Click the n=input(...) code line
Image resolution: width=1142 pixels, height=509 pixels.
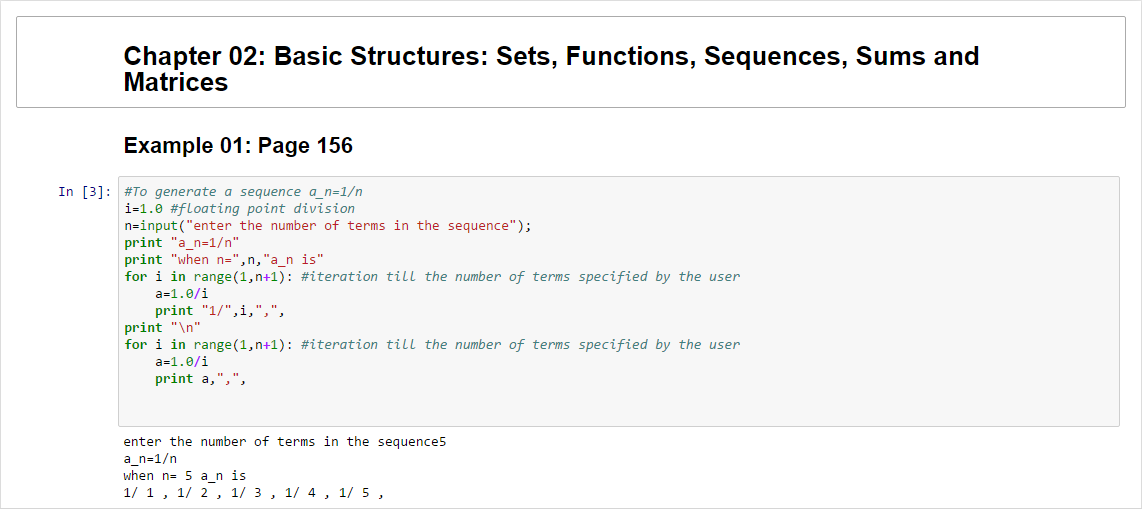[328, 226]
